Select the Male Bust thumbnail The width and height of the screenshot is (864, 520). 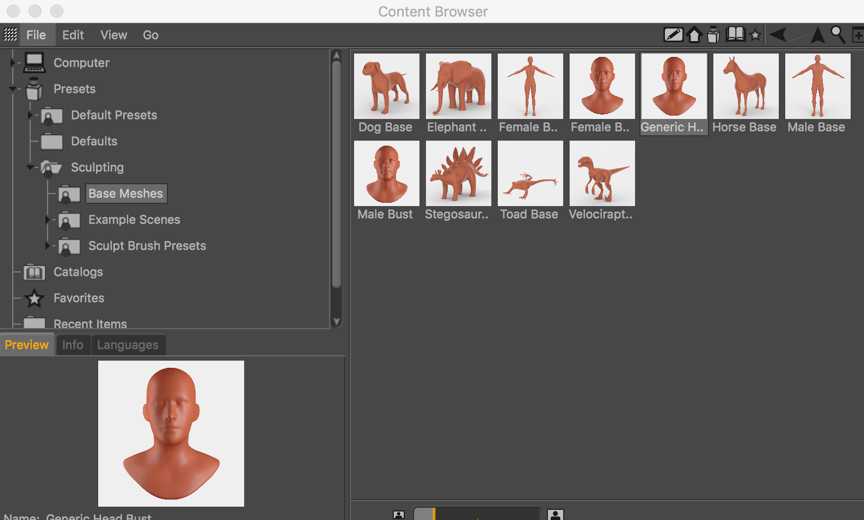[x=386, y=174]
